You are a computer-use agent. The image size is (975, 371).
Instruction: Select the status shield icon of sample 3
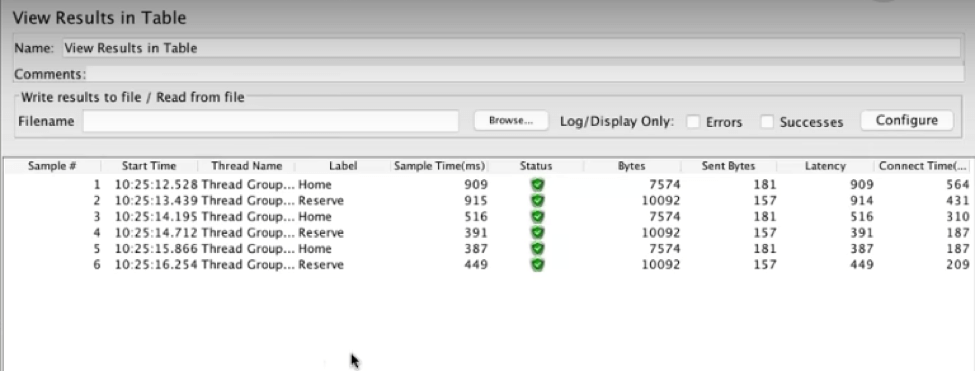(x=537, y=217)
